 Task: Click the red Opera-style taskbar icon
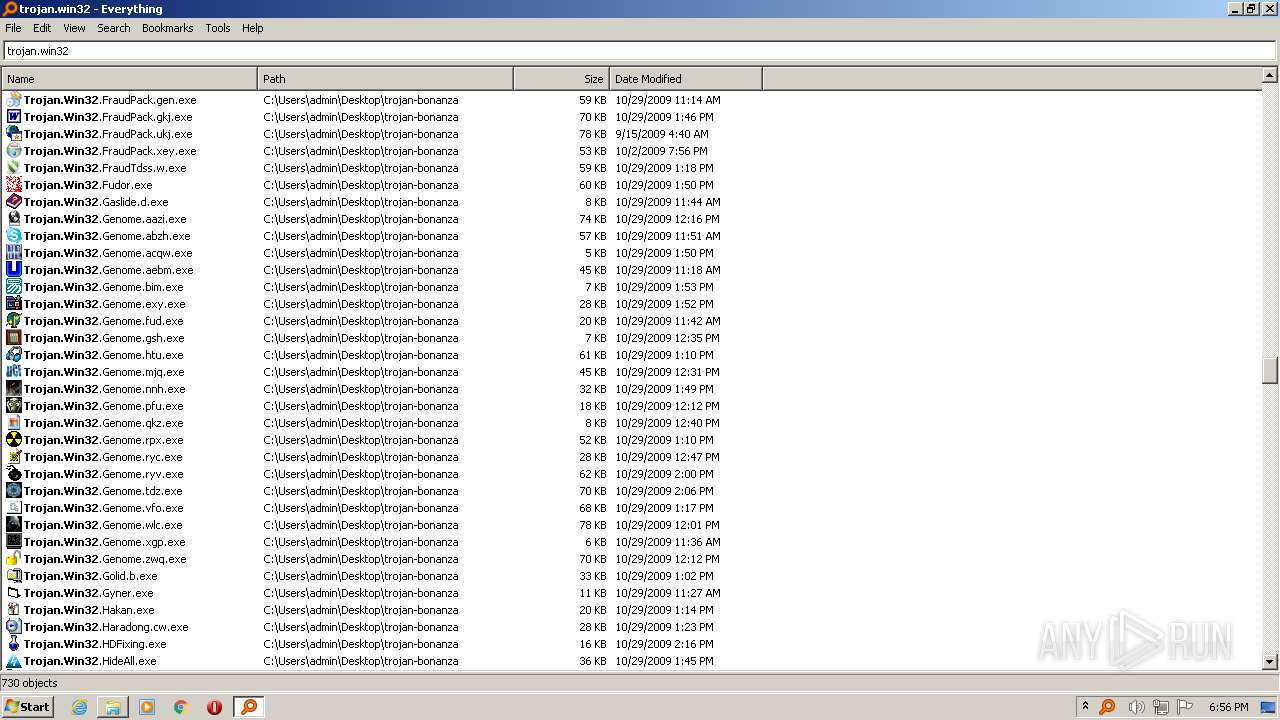[x=214, y=707]
